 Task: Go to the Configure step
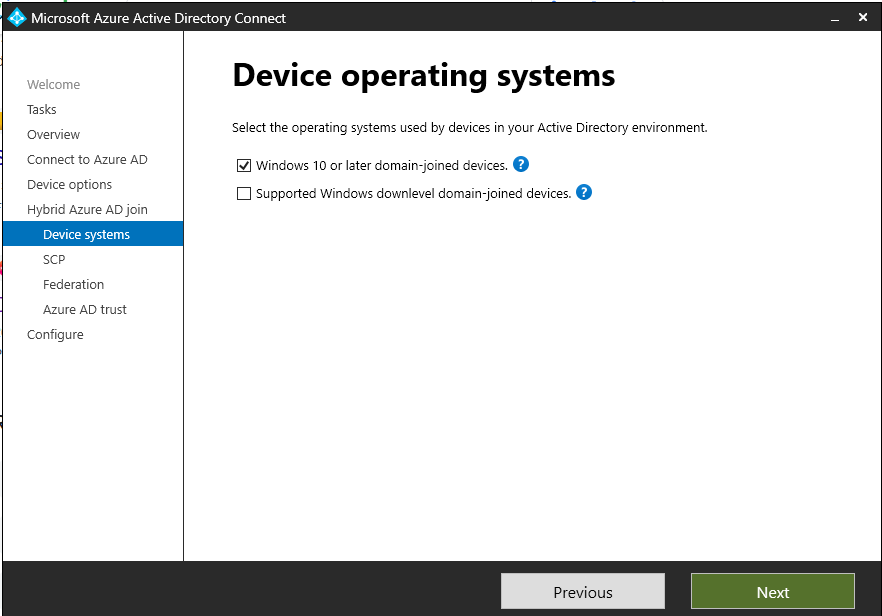[56, 335]
